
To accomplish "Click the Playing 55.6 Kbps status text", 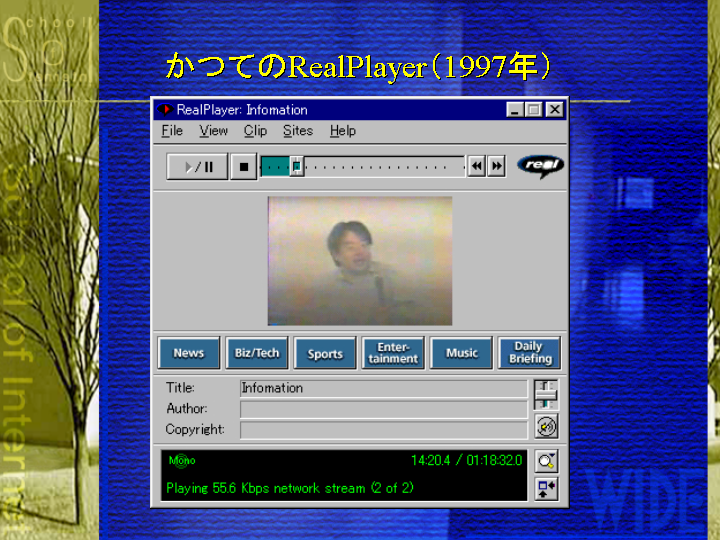I will pos(290,488).
